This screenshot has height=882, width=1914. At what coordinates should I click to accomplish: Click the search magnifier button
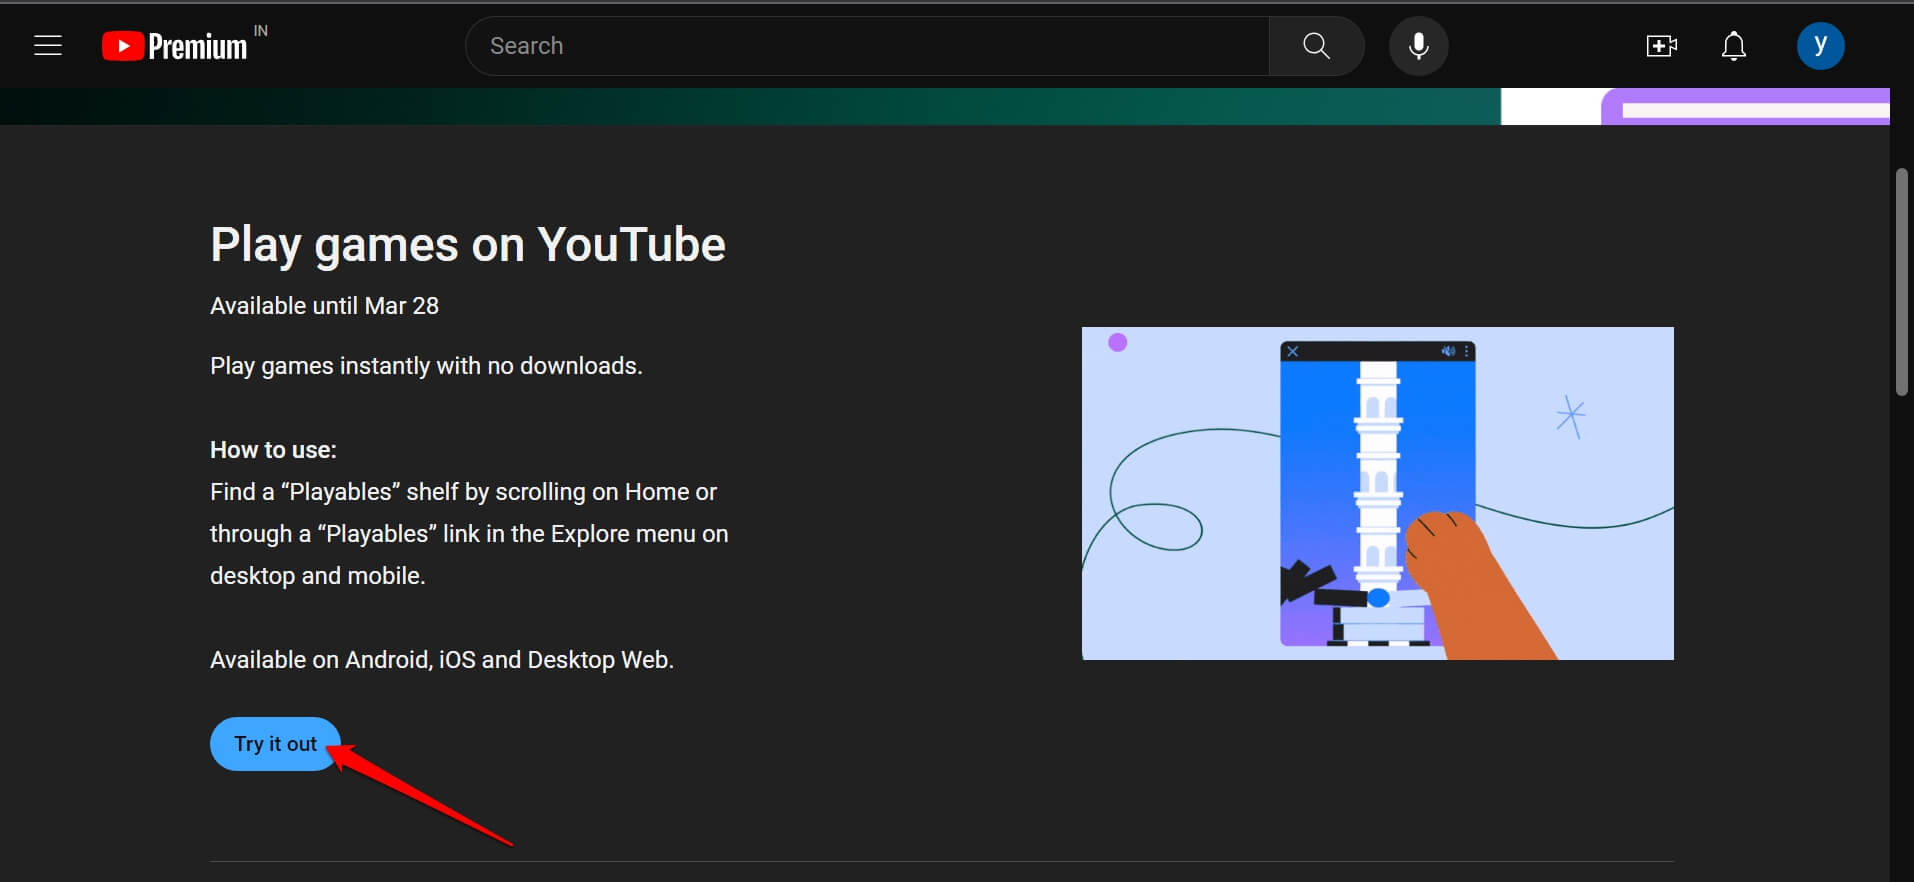click(x=1316, y=46)
